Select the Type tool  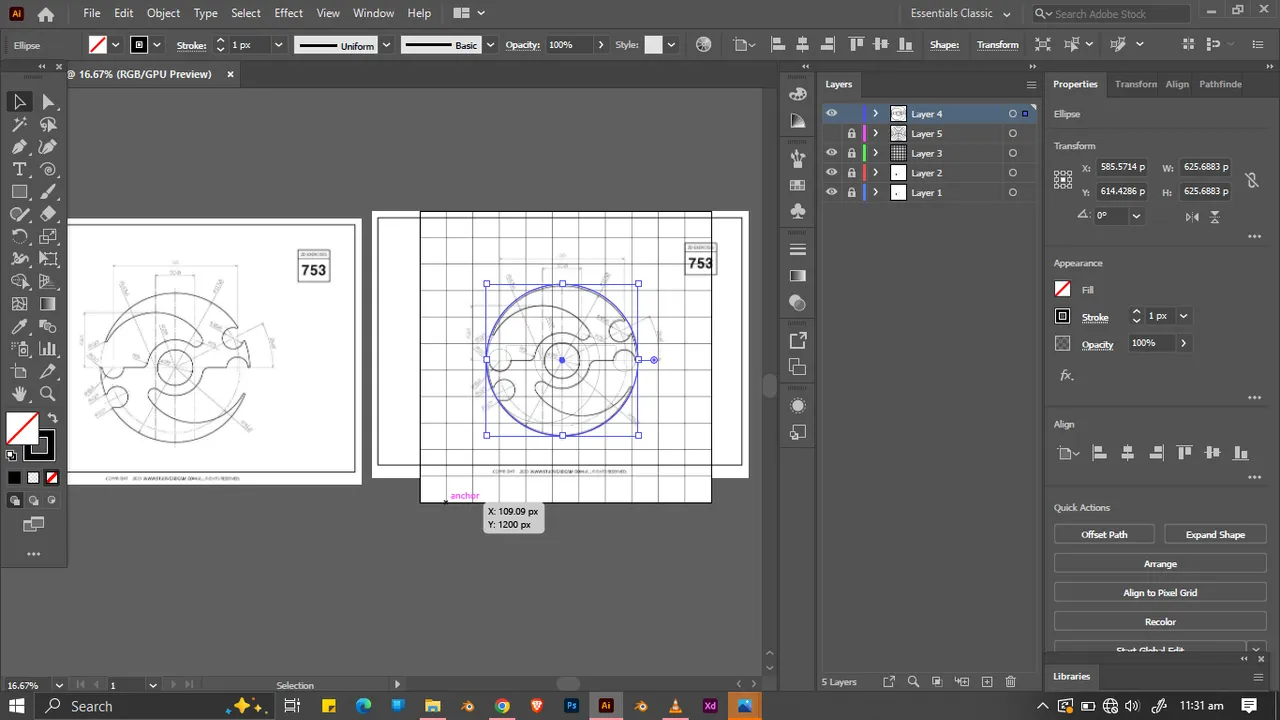[x=19, y=169]
